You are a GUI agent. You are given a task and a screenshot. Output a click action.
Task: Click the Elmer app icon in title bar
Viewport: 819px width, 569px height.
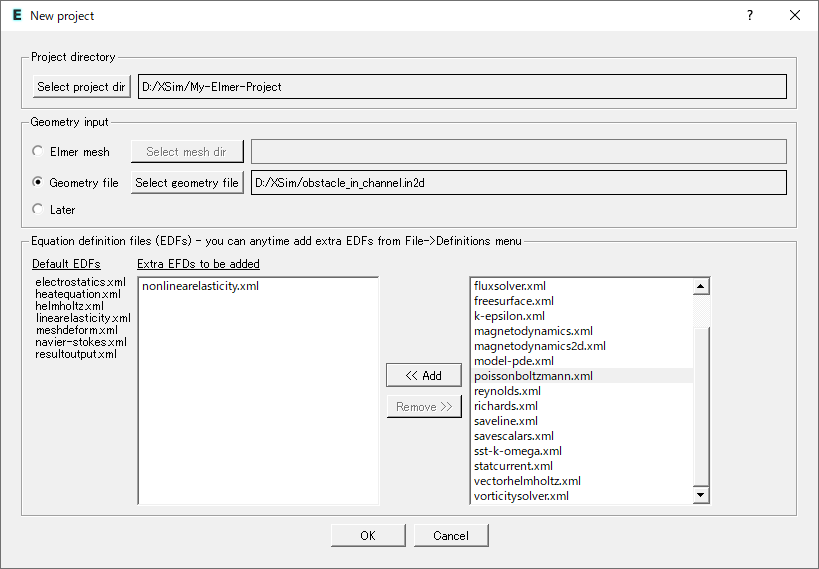point(17,15)
